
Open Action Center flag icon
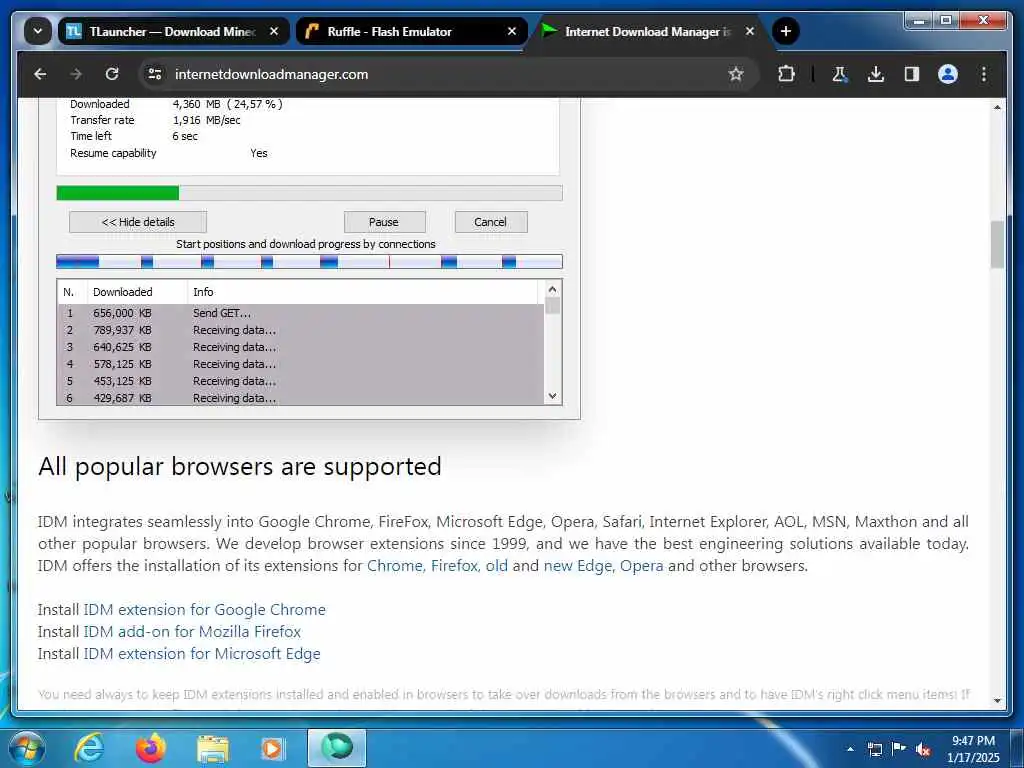pos(899,749)
